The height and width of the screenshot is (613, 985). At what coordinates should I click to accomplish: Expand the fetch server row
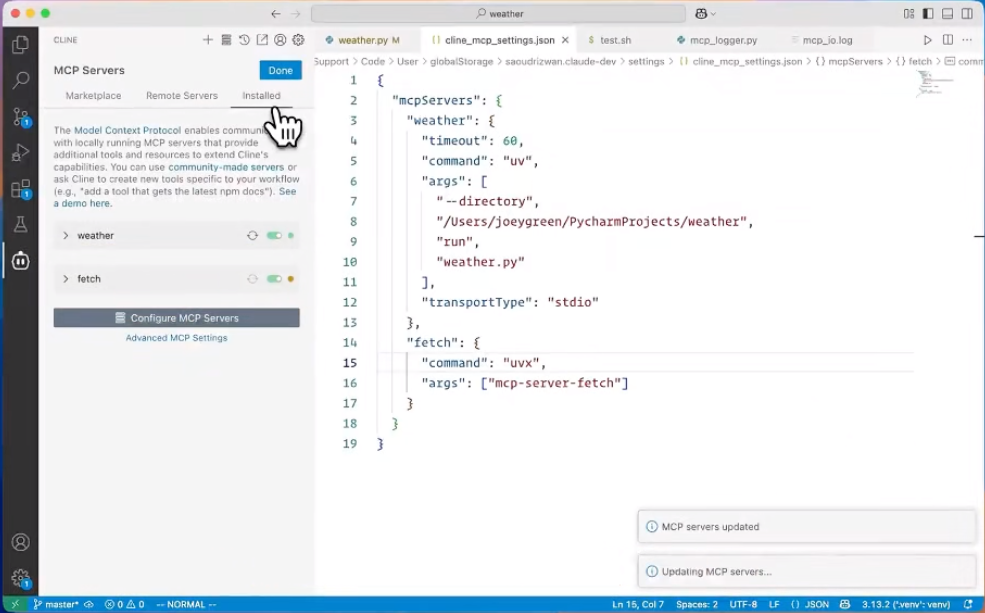point(65,279)
